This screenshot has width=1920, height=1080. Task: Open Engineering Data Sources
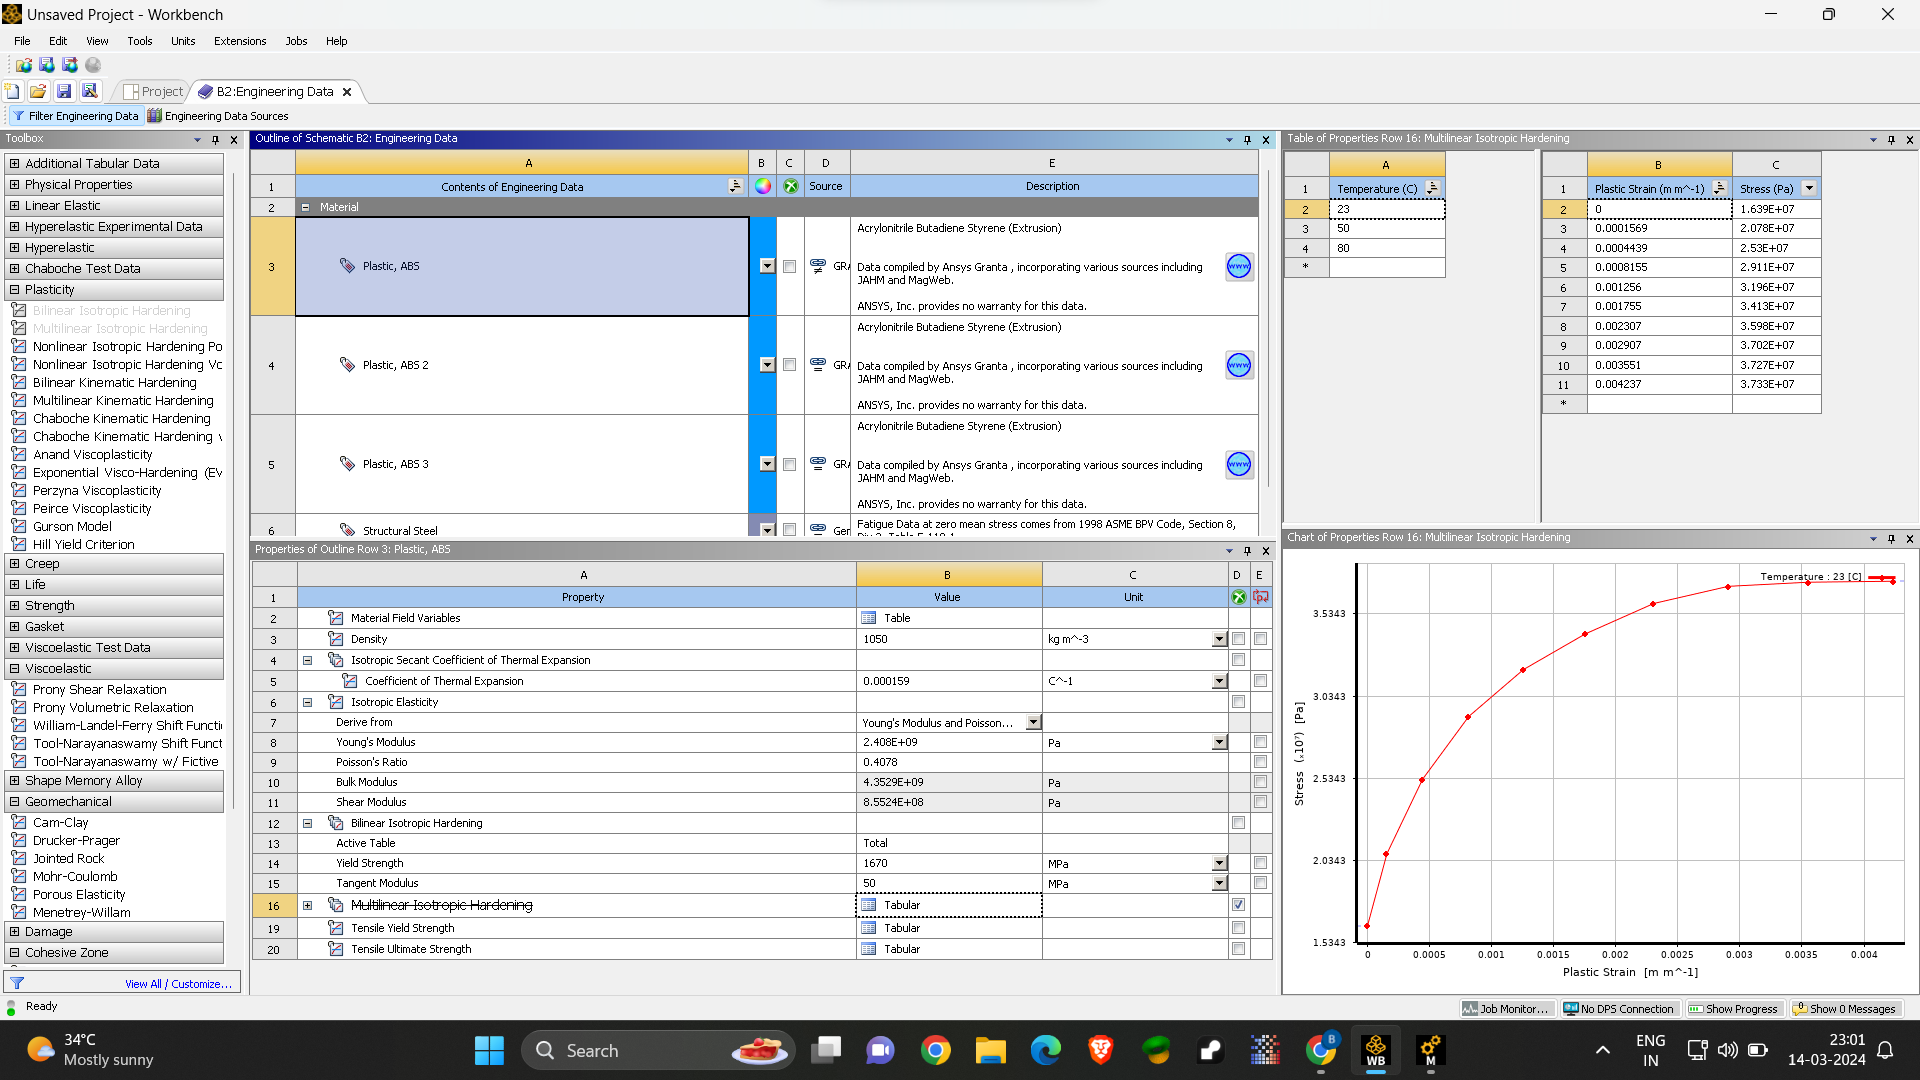pyautogui.click(x=218, y=116)
